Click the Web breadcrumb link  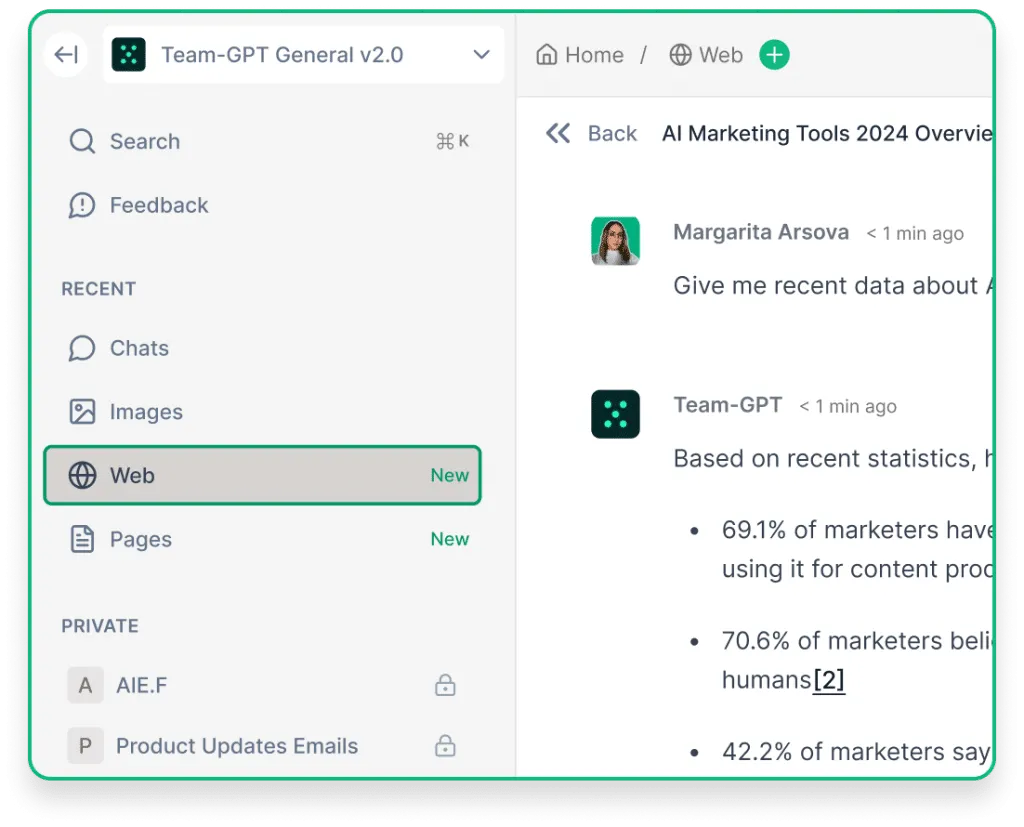point(706,55)
